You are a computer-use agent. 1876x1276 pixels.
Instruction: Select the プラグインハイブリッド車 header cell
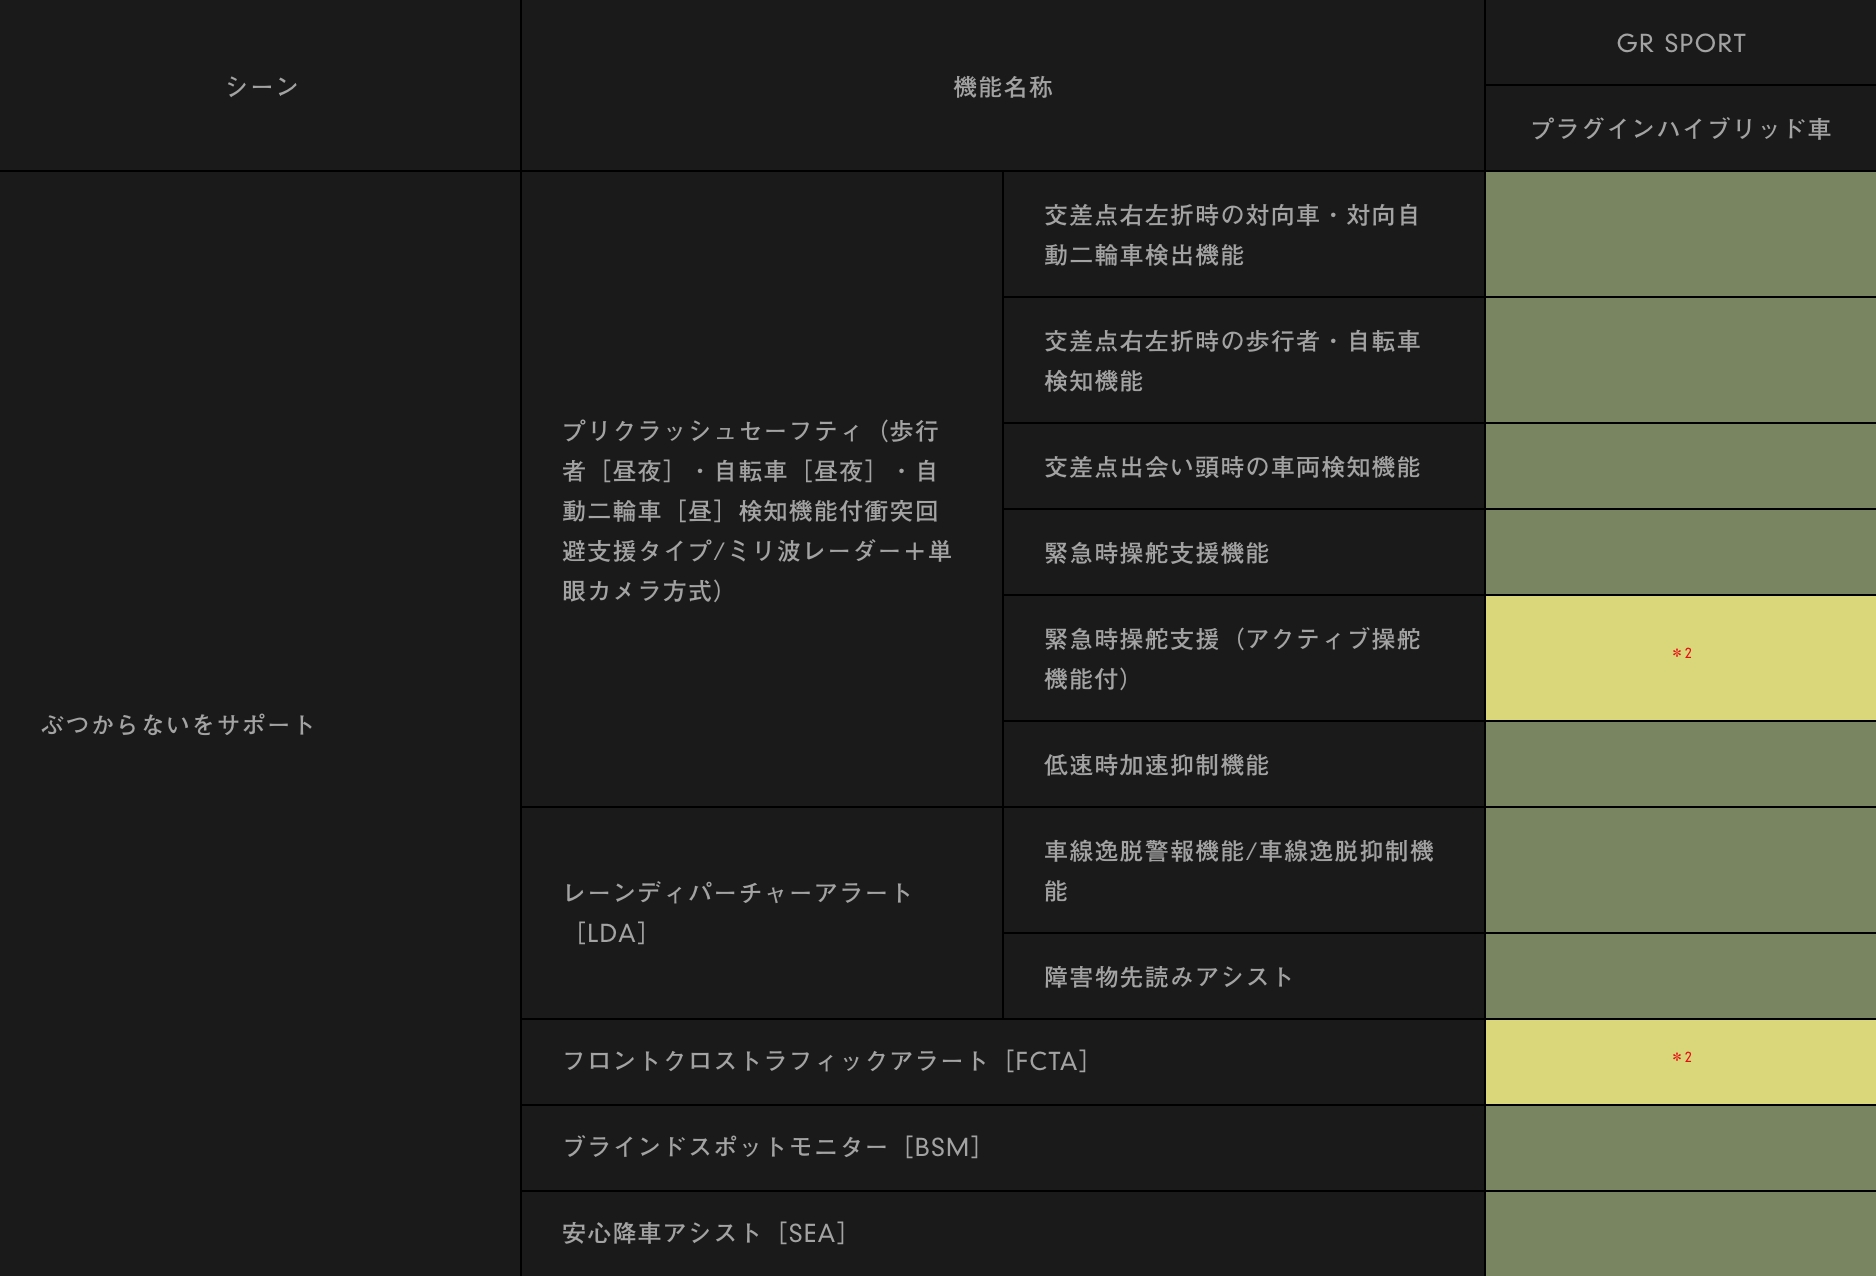[x=1681, y=129]
